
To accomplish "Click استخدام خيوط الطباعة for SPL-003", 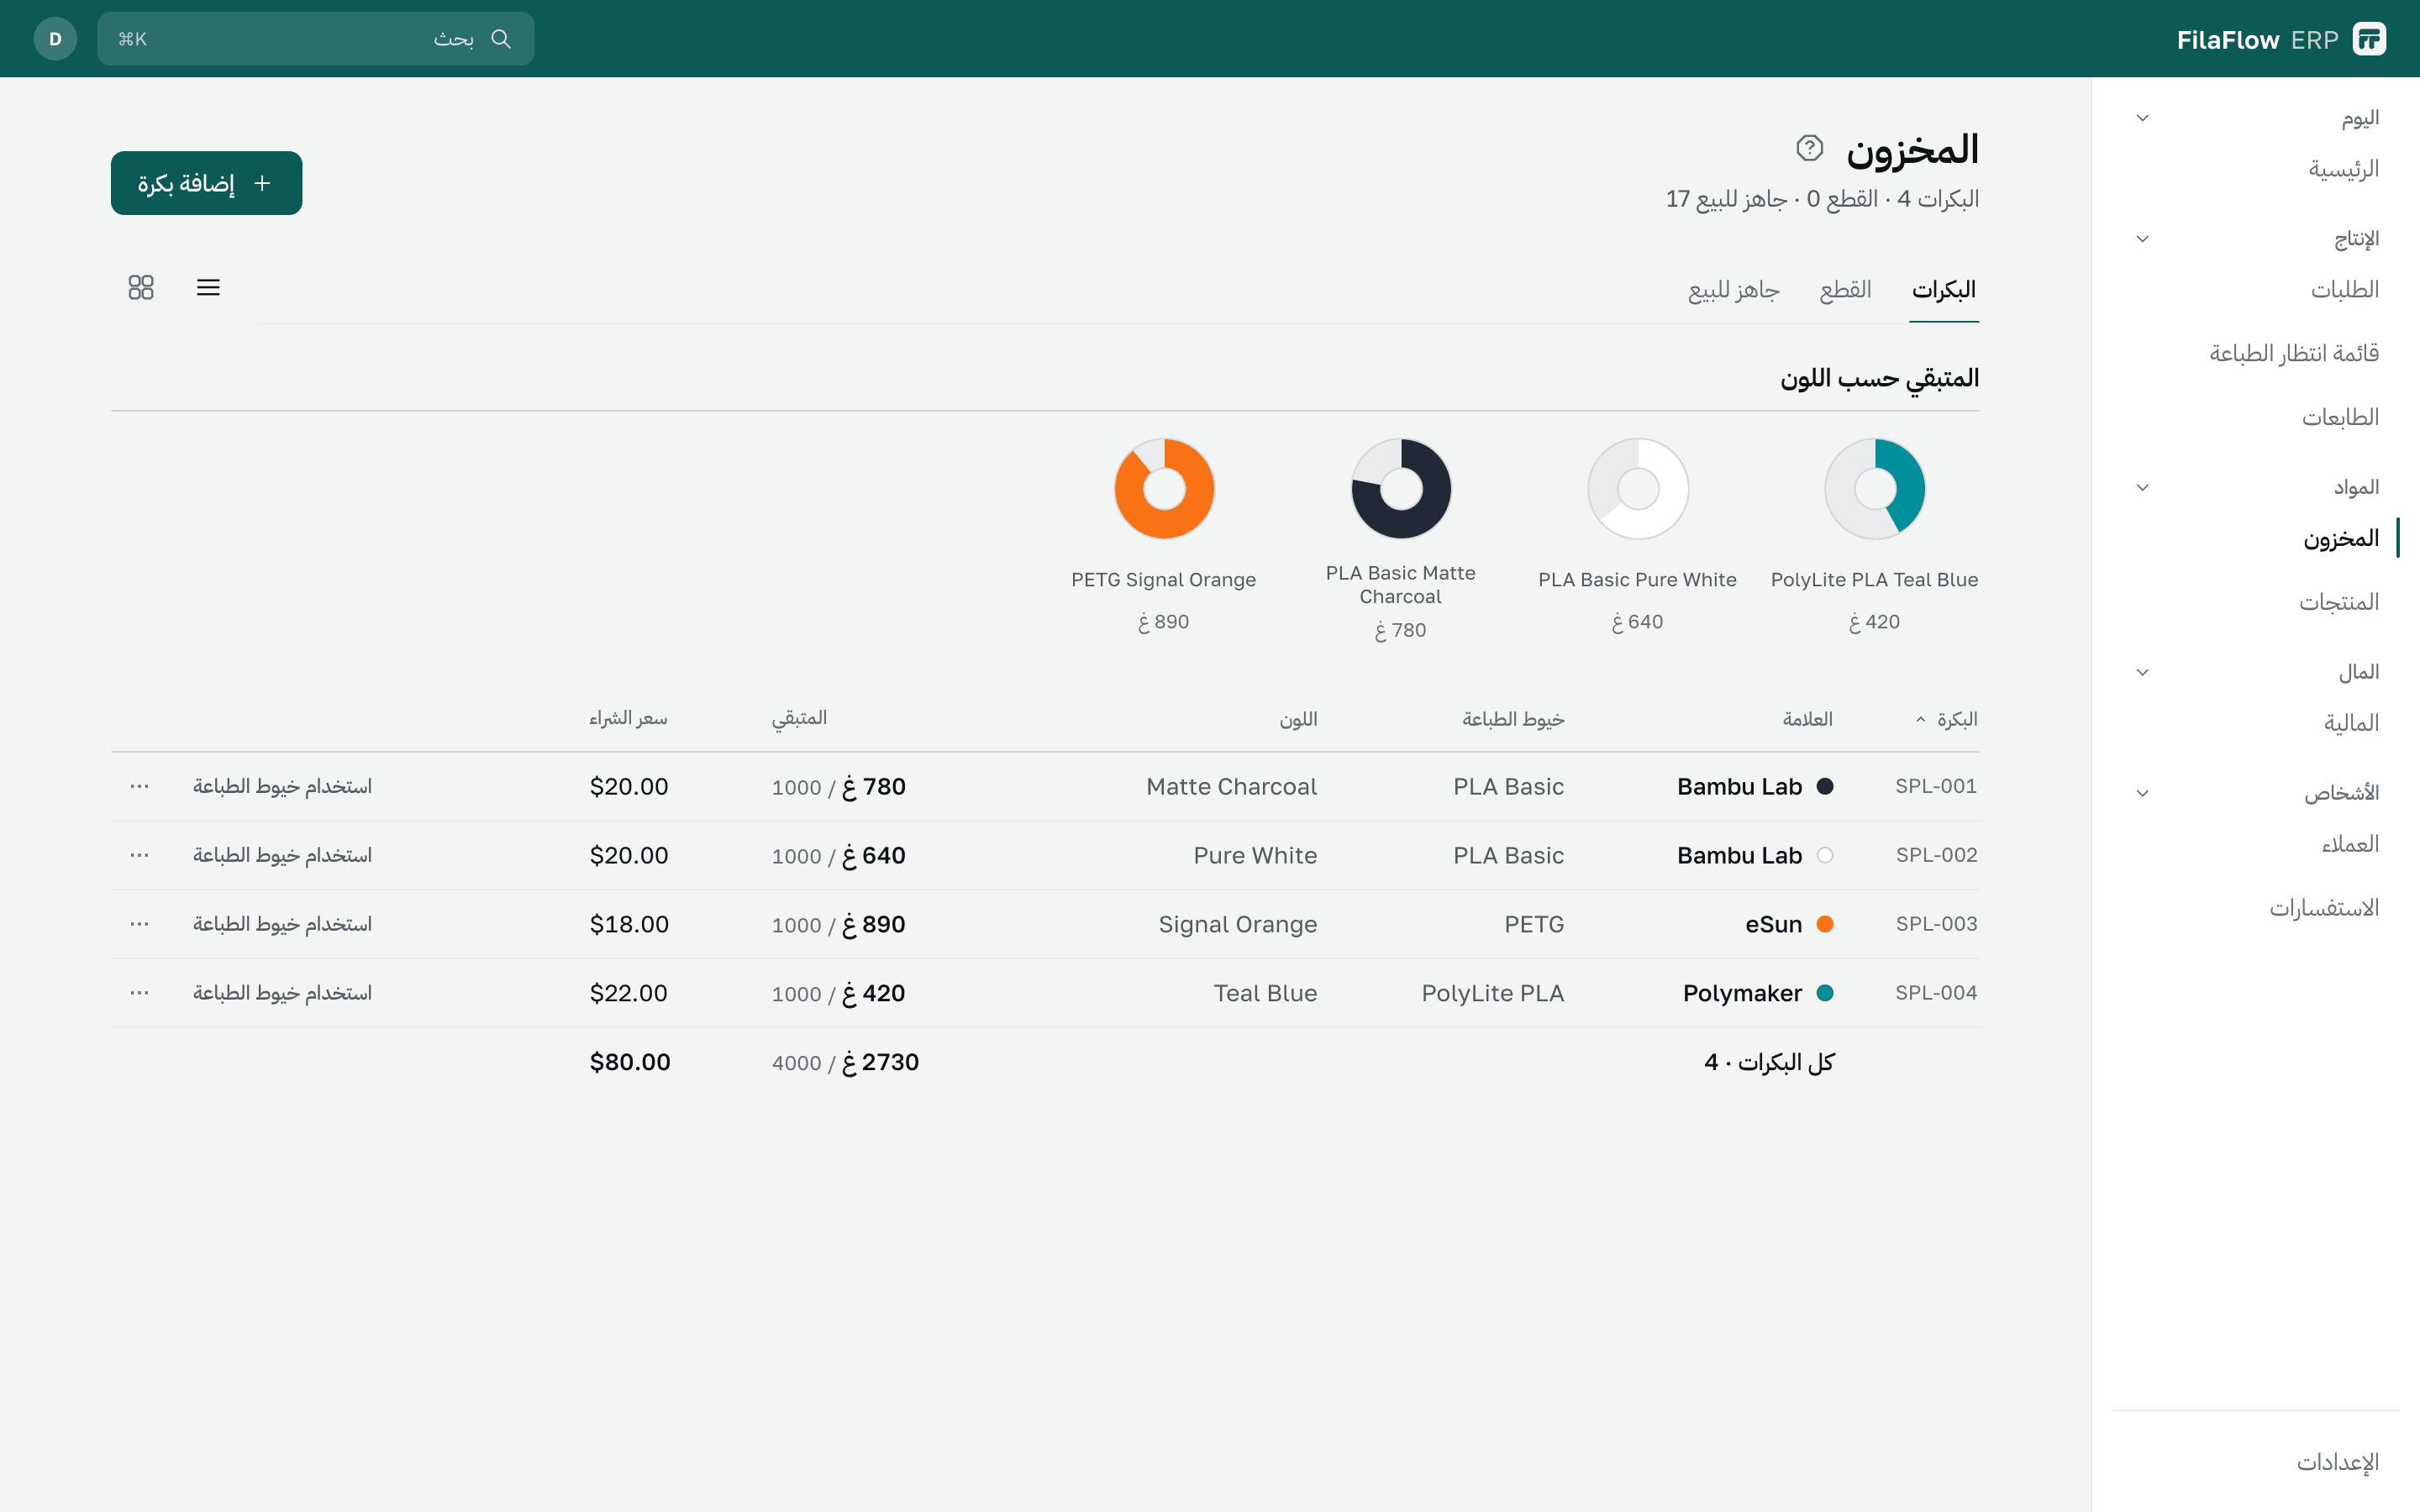I will (282, 924).
